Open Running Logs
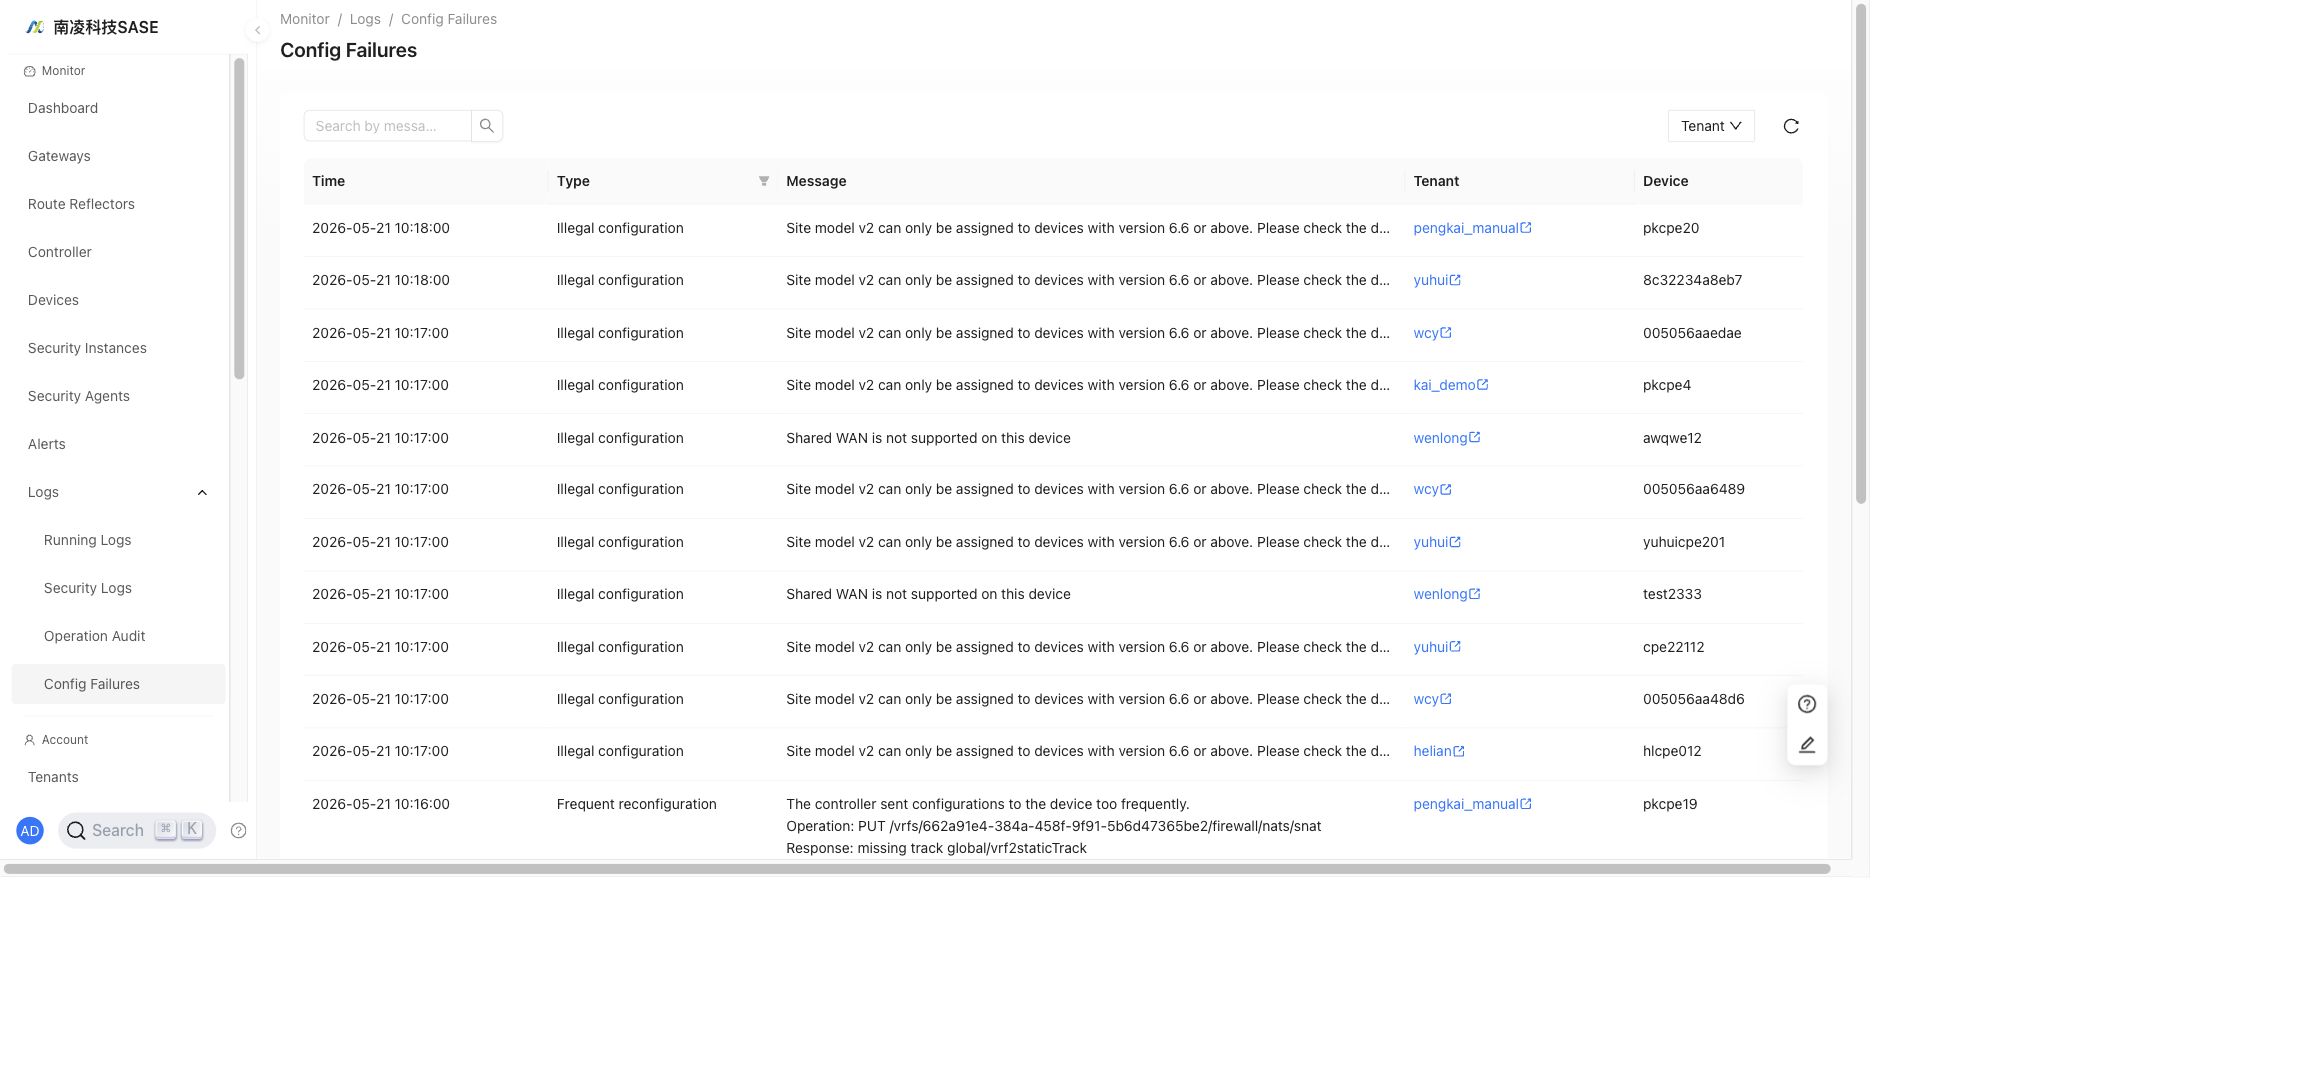The height and width of the screenshot is (1073, 2314). click(88, 540)
